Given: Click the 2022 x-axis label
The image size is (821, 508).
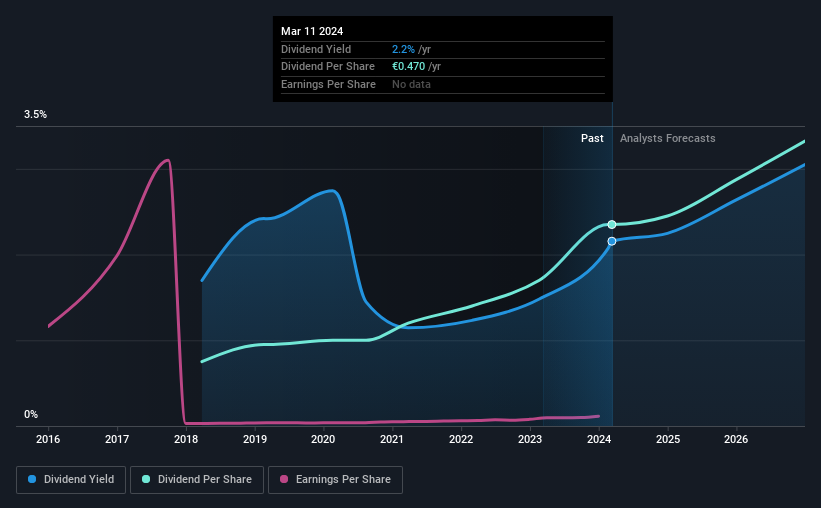Looking at the screenshot, I should [x=461, y=439].
